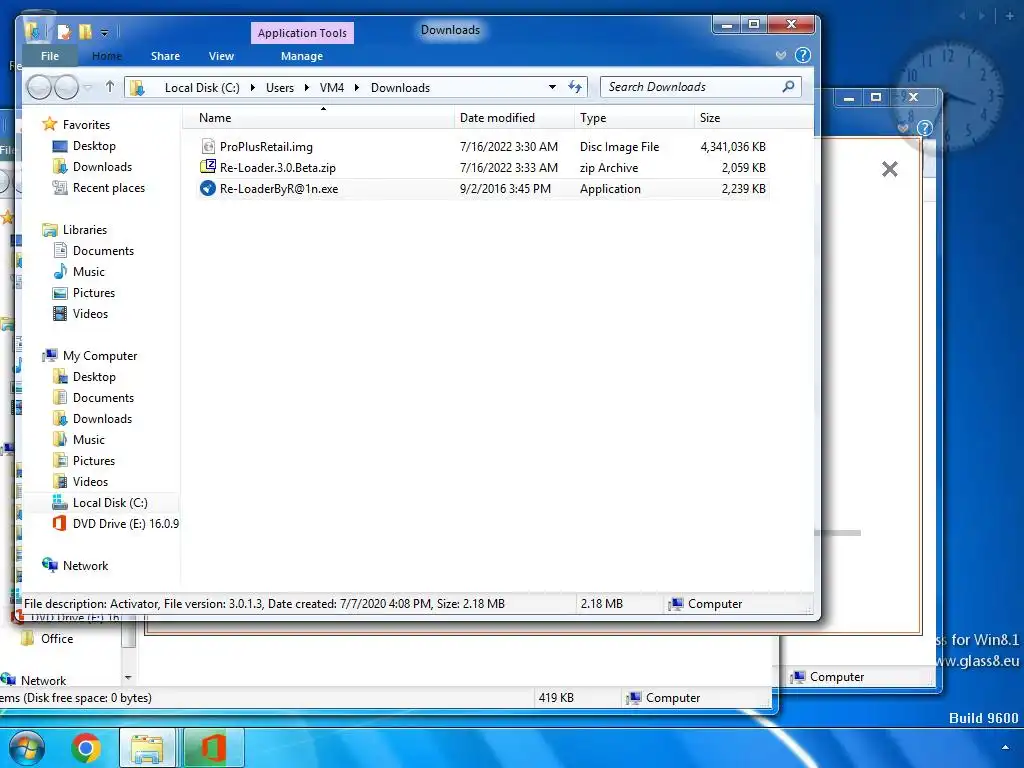This screenshot has height=768, width=1024.
Task: Select Office folder in background window tree
Action: (57, 639)
